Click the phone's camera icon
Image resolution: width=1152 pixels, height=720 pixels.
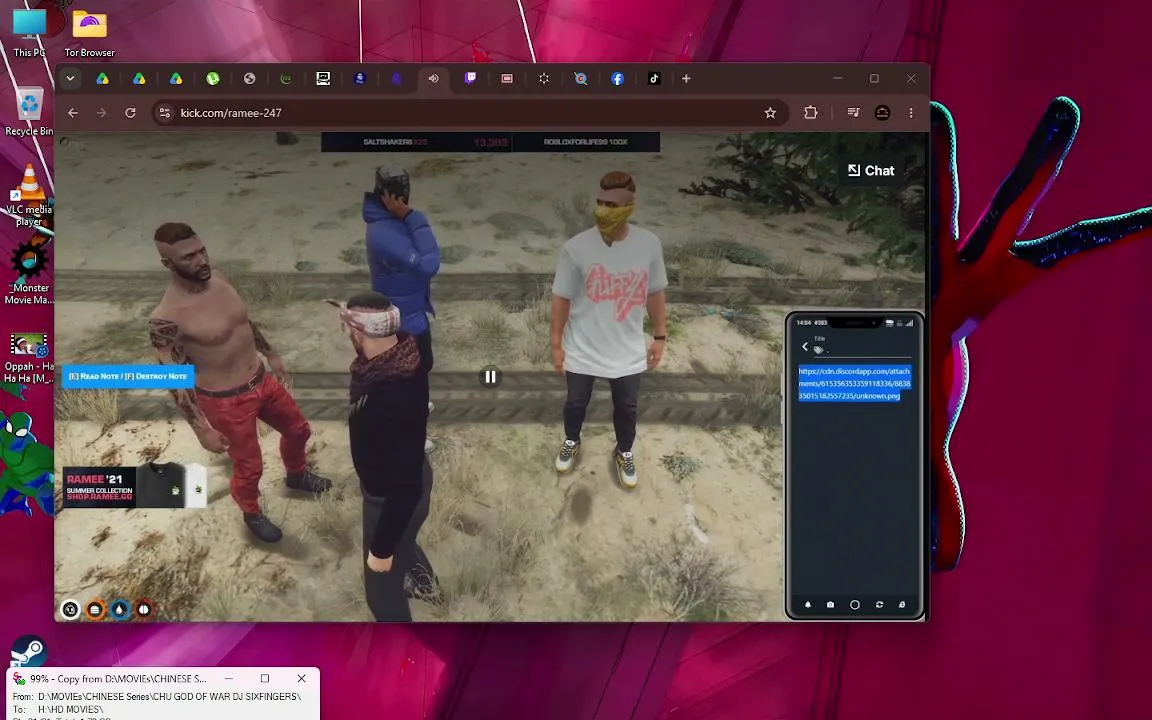point(830,605)
